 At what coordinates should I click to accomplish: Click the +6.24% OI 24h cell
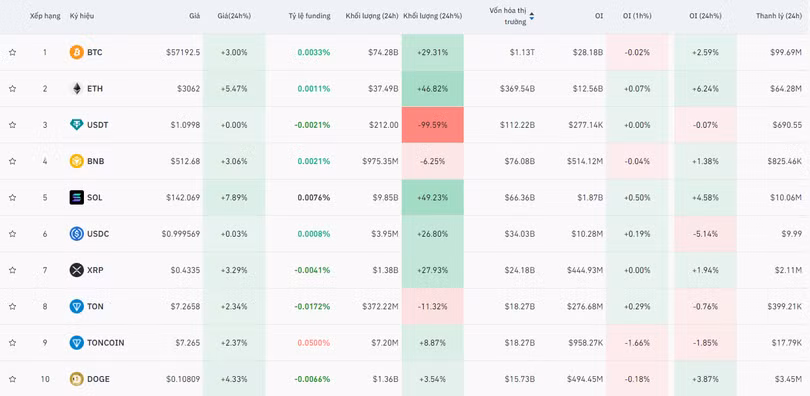pos(705,89)
